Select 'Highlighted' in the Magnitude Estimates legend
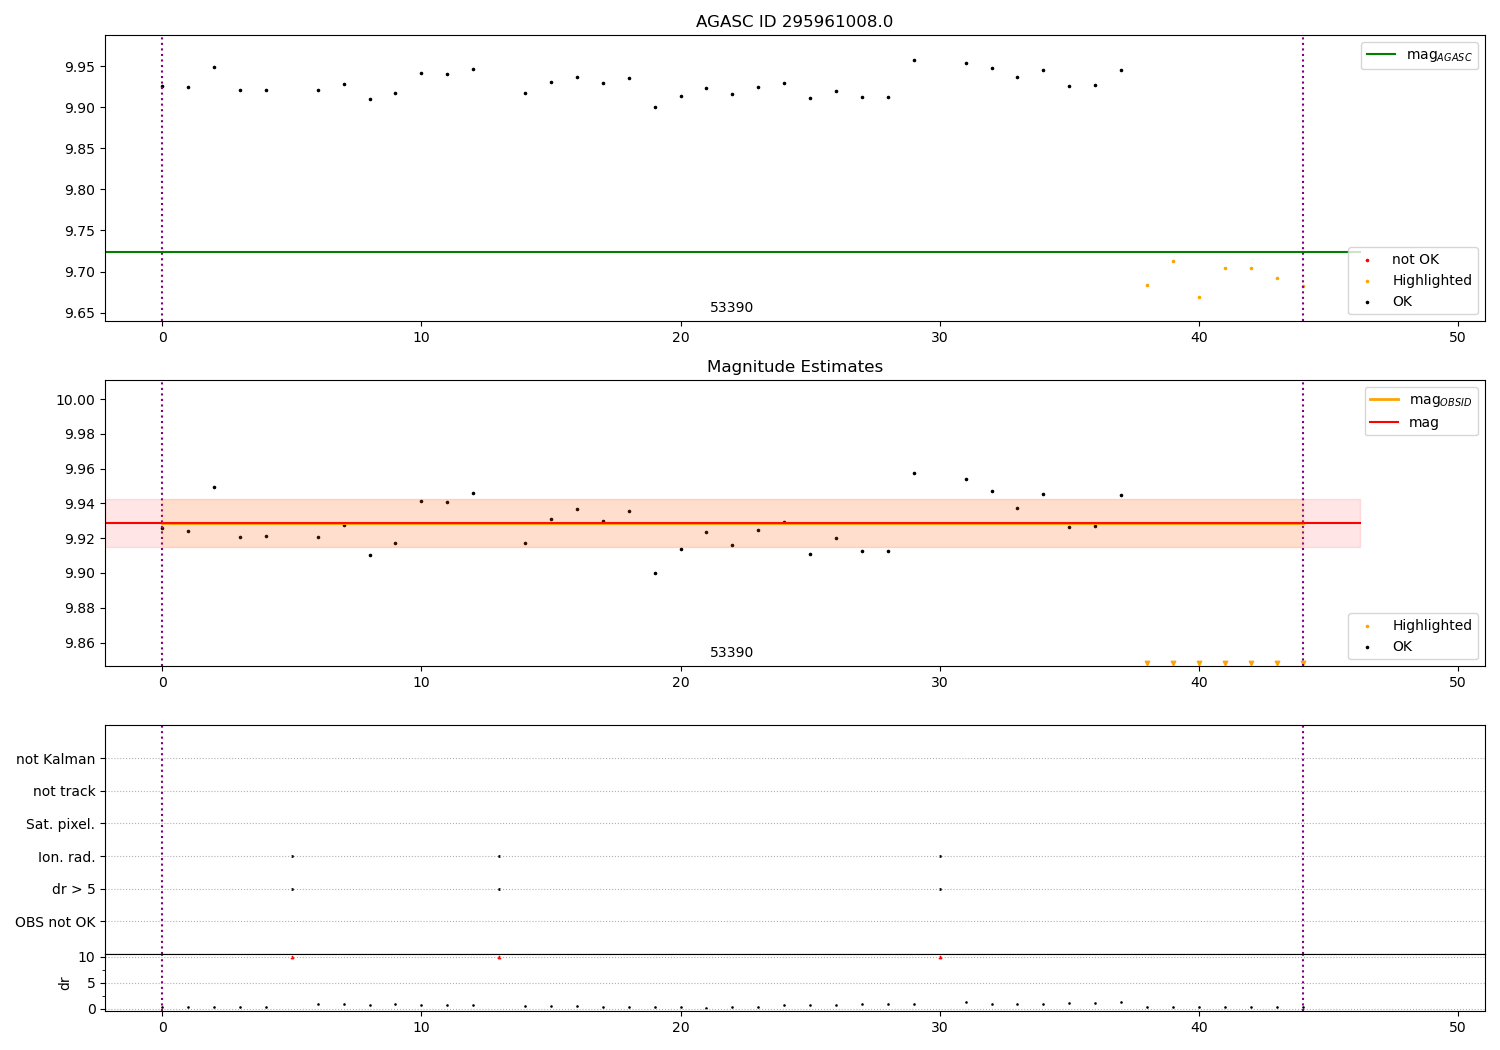Image resolution: width=1500 pixels, height=1050 pixels. pos(1432,626)
